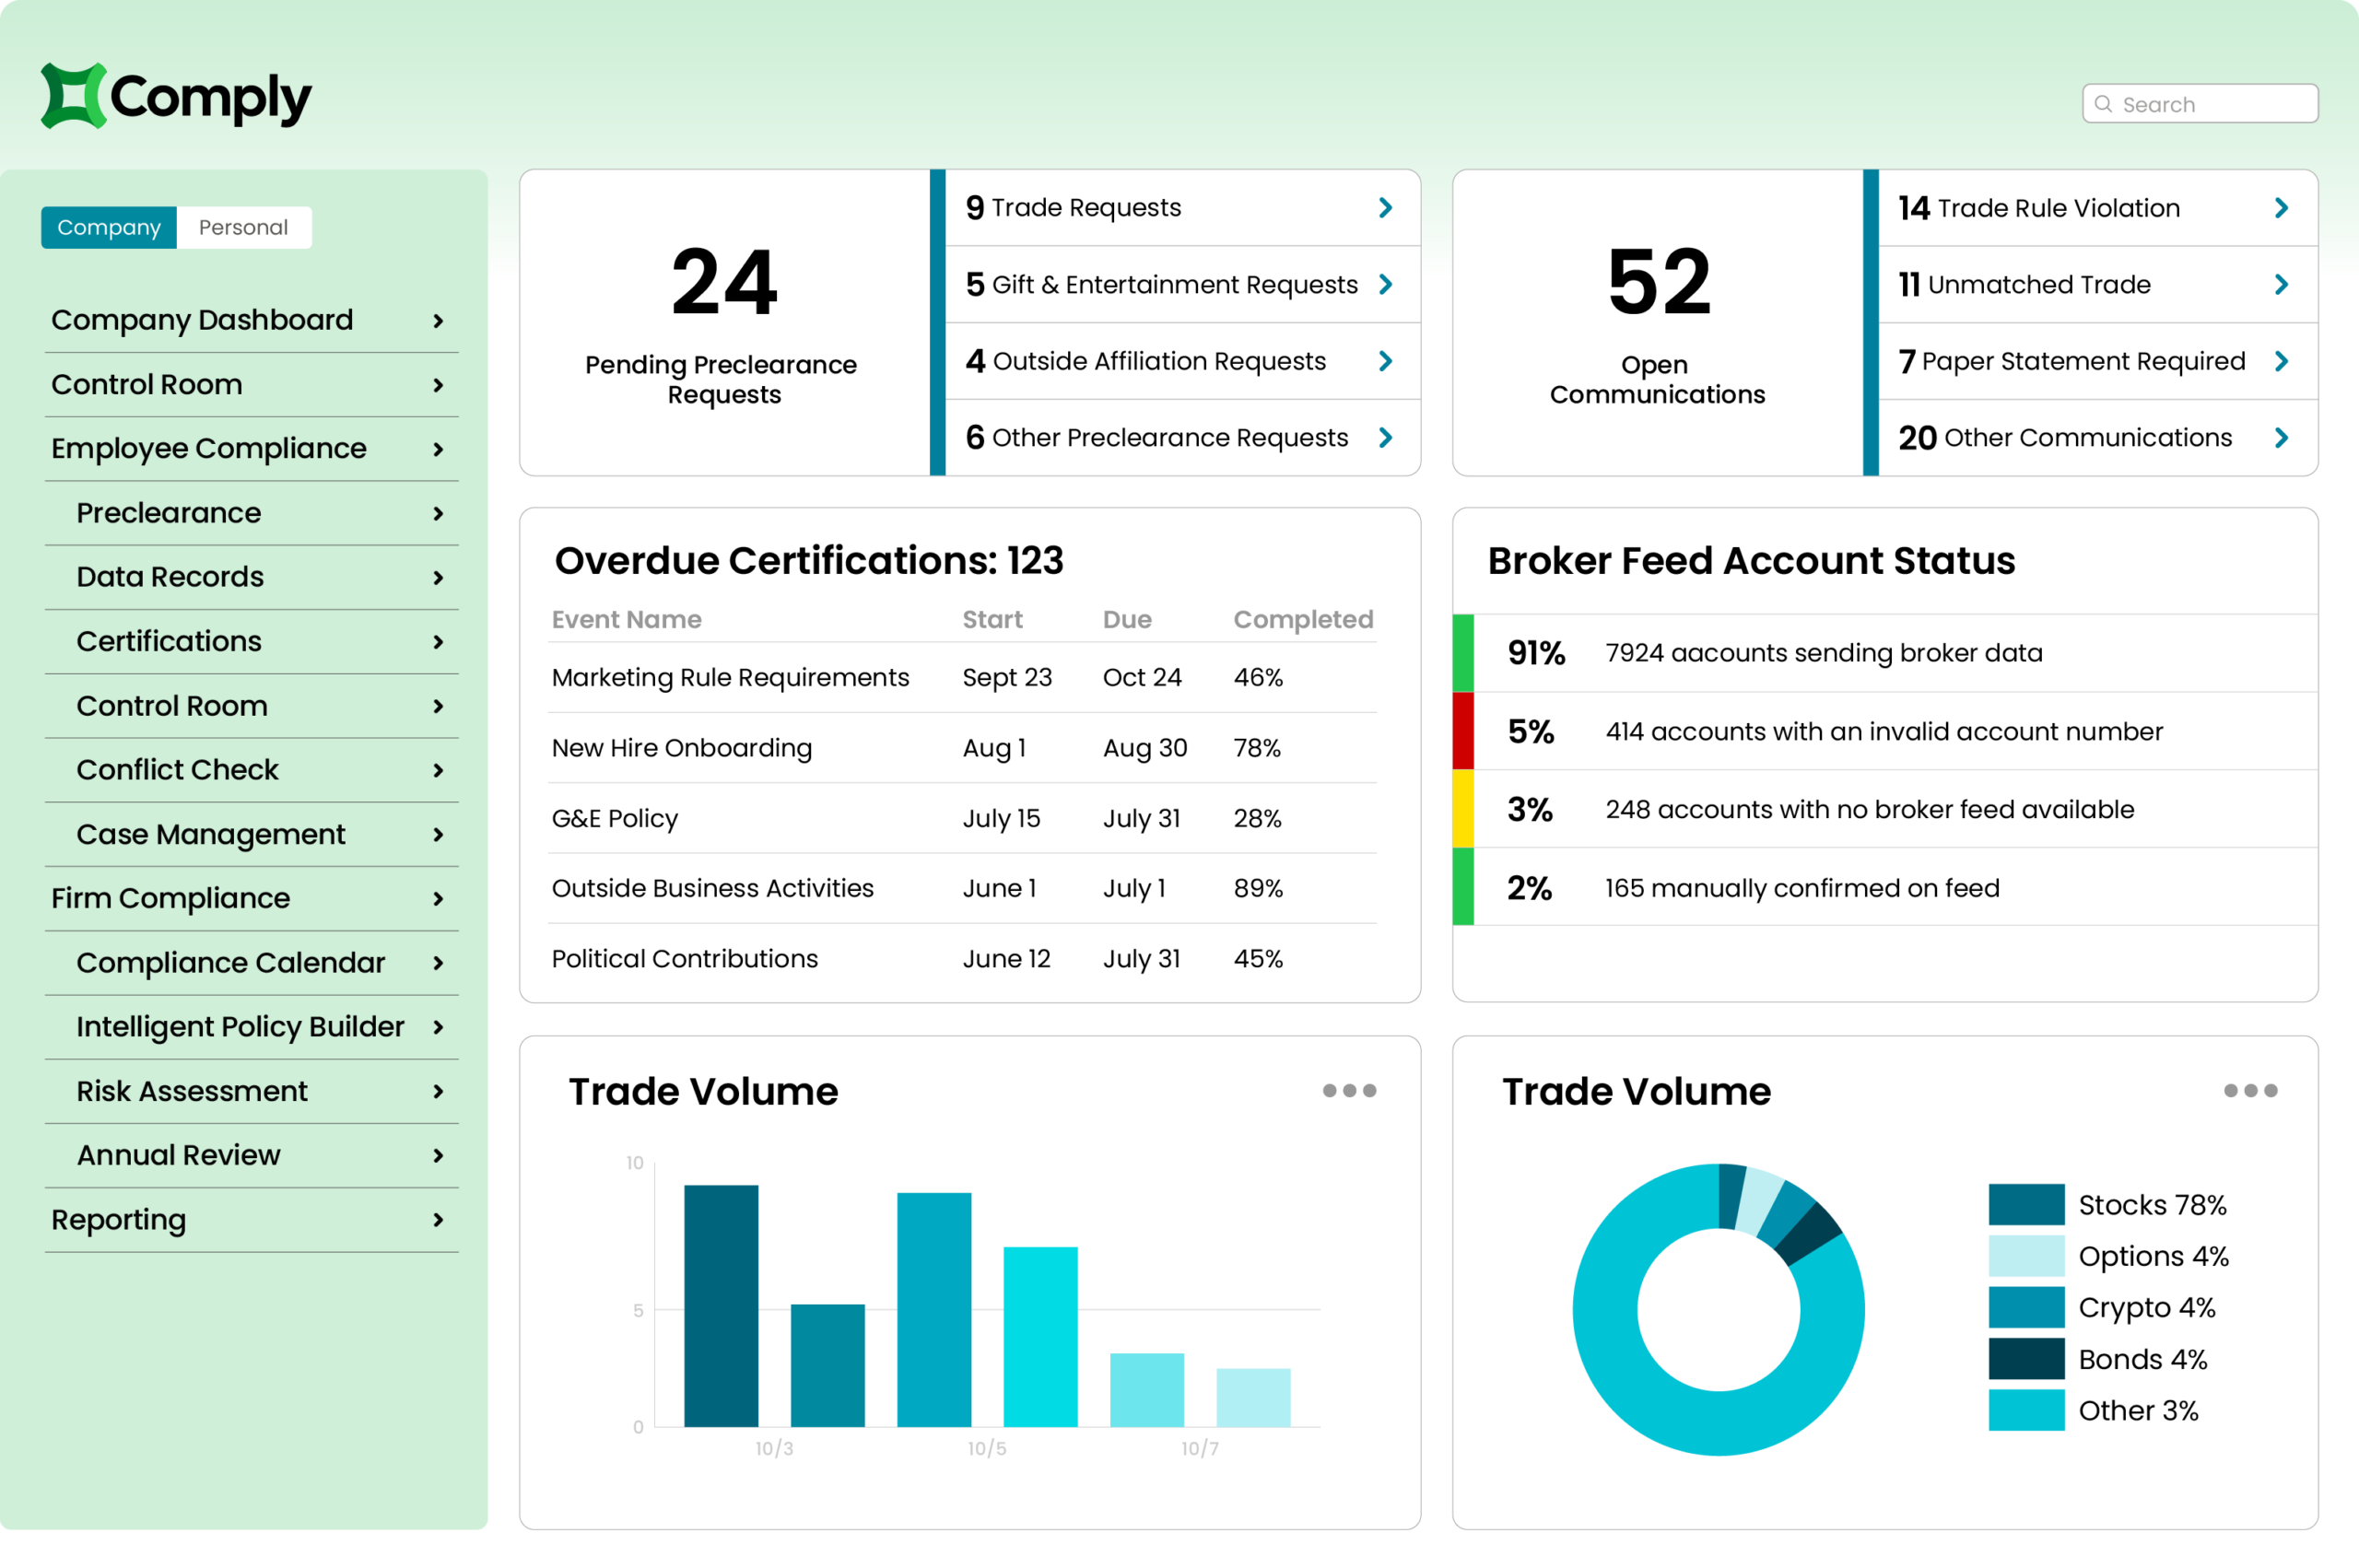Open Trade Rule Violation arrow
2359x1568 pixels.
click(2281, 207)
